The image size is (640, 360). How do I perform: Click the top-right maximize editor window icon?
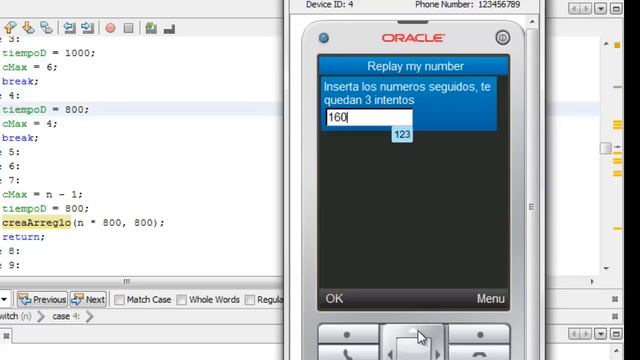(616, 9)
